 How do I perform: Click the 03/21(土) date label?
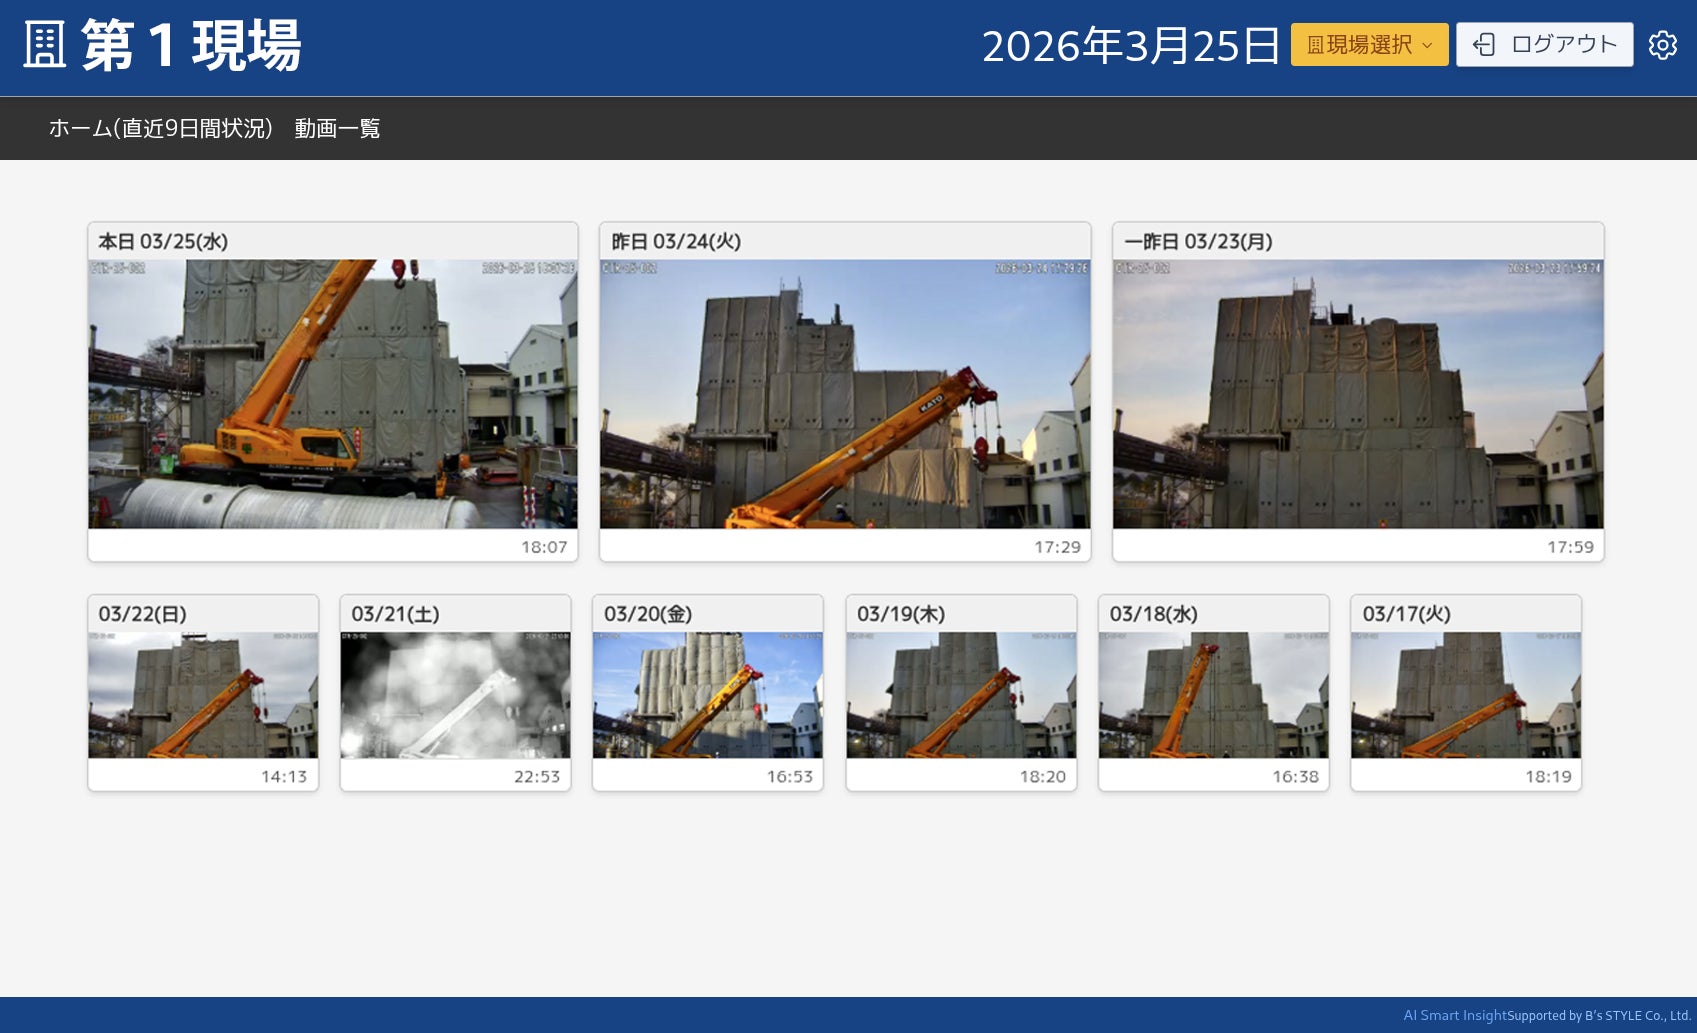click(x=395, y=614)
